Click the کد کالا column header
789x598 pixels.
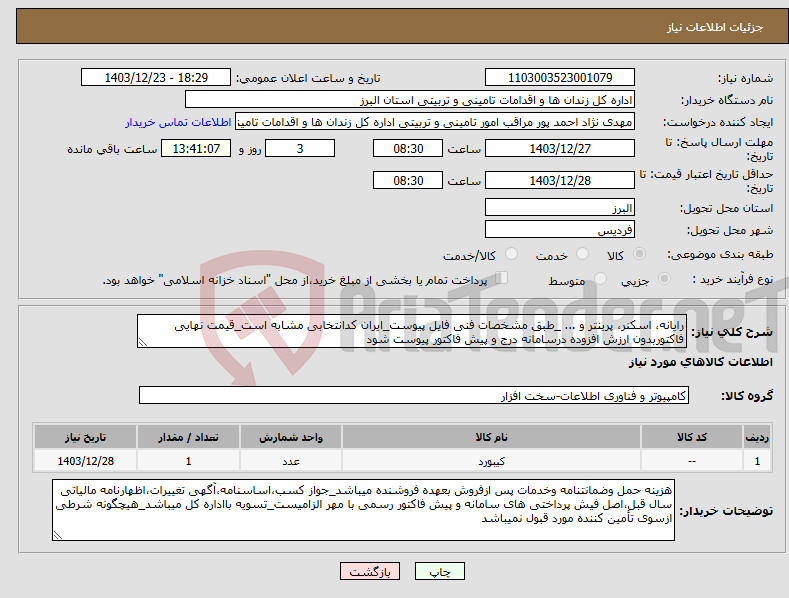[x=692, y=437]
